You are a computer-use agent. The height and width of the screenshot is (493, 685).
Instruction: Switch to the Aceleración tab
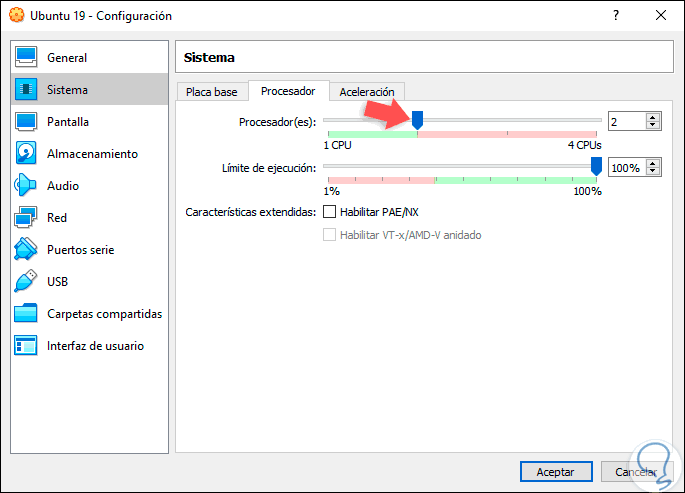[x=367, y=92]
